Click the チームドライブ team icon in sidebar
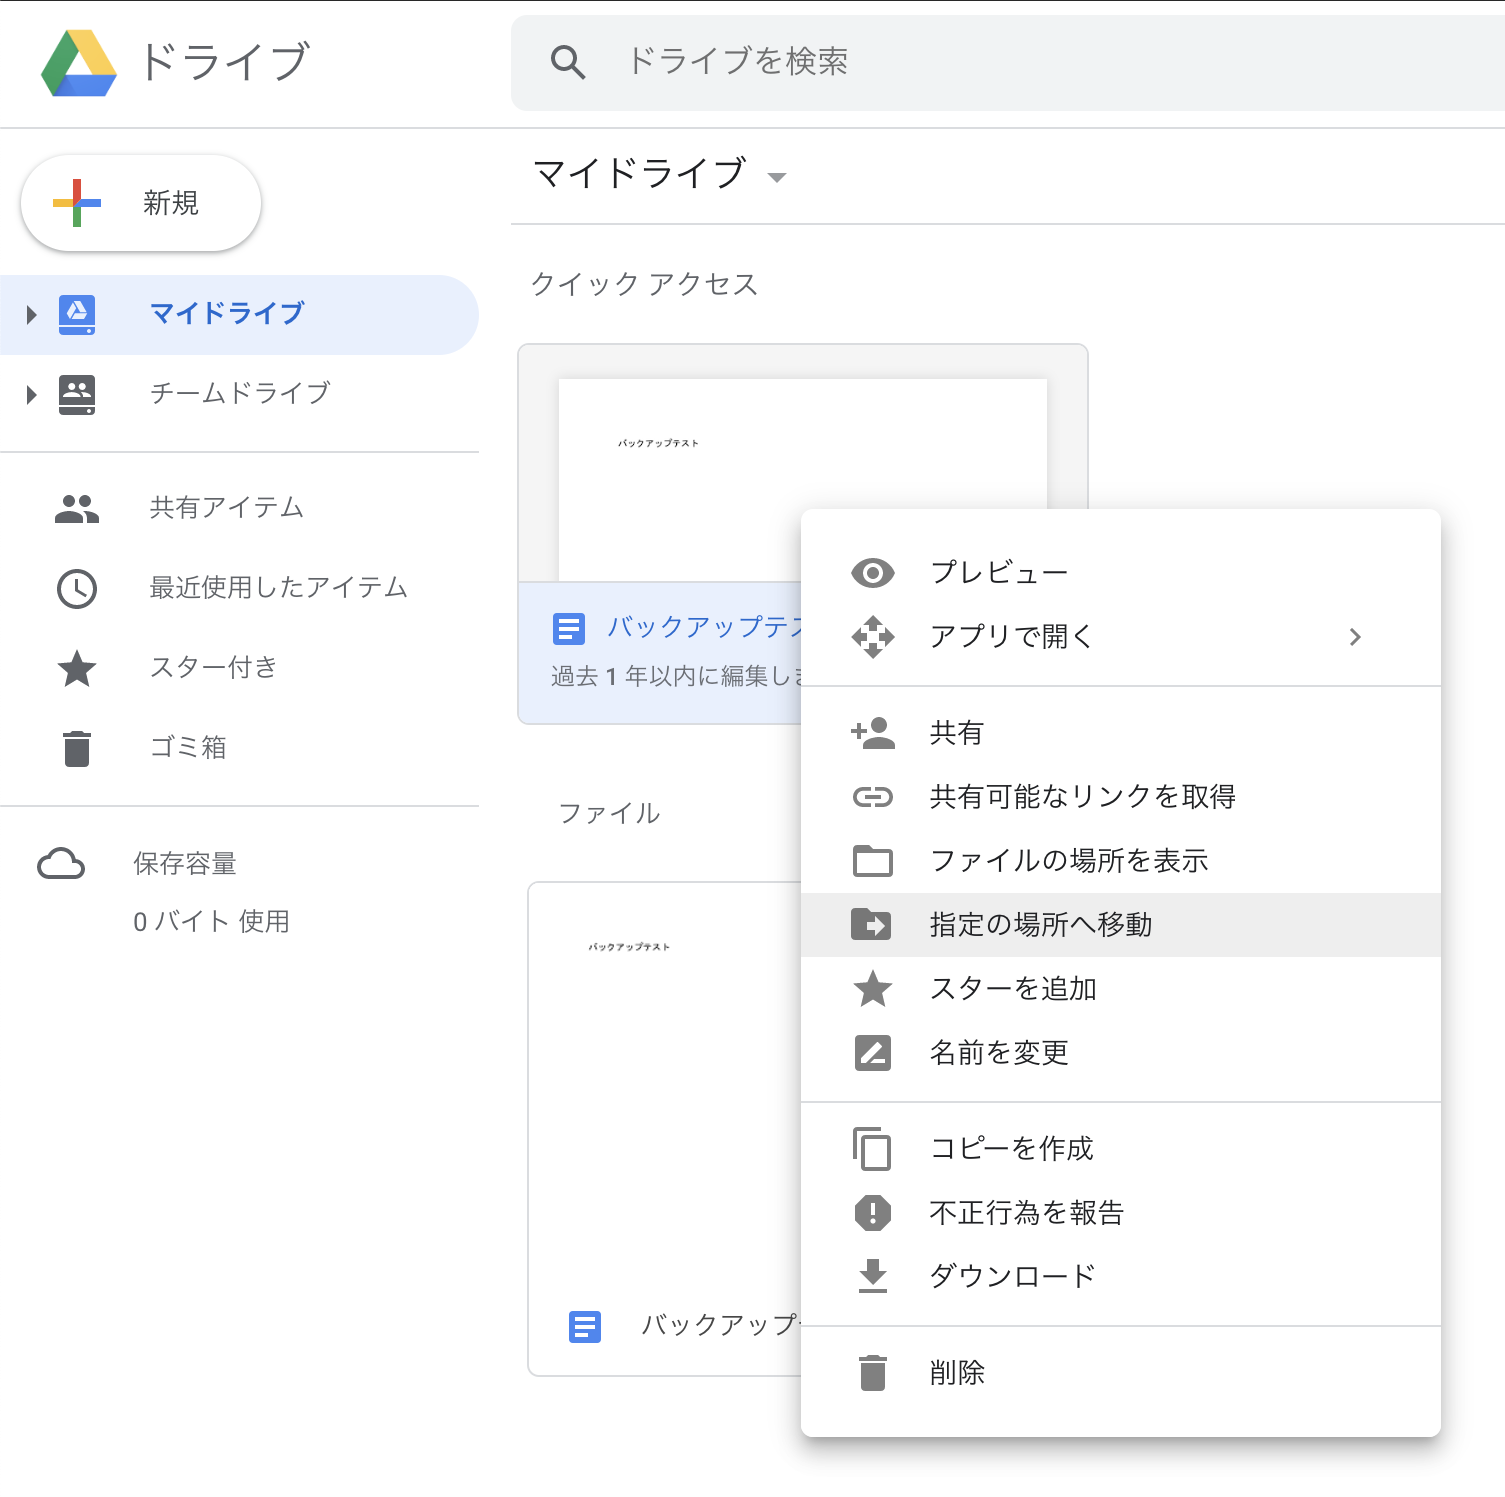 [x=77, y=394]
